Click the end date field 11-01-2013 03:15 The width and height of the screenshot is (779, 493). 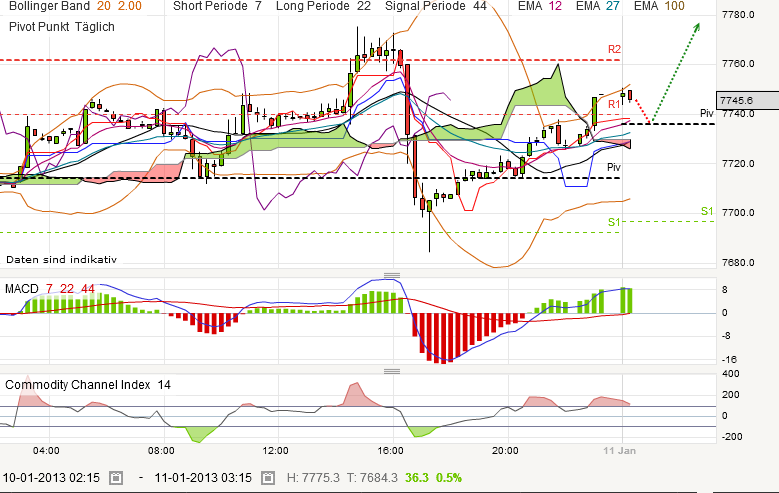coord(203,478)
